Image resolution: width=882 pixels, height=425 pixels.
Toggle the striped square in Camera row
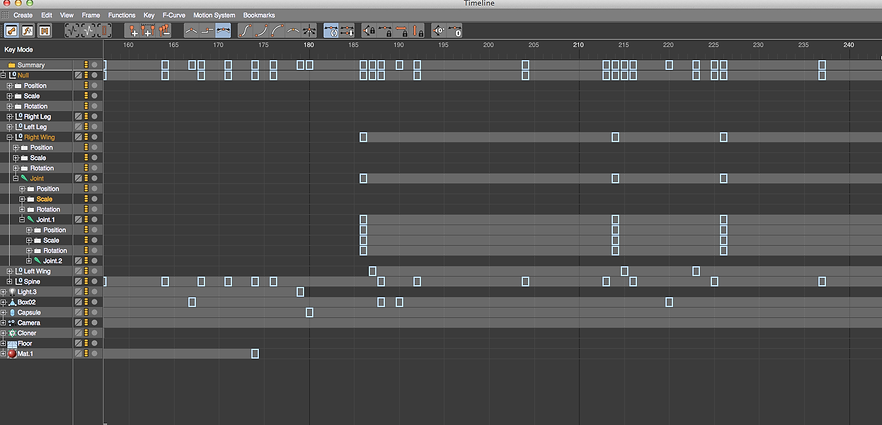[78, 323]
